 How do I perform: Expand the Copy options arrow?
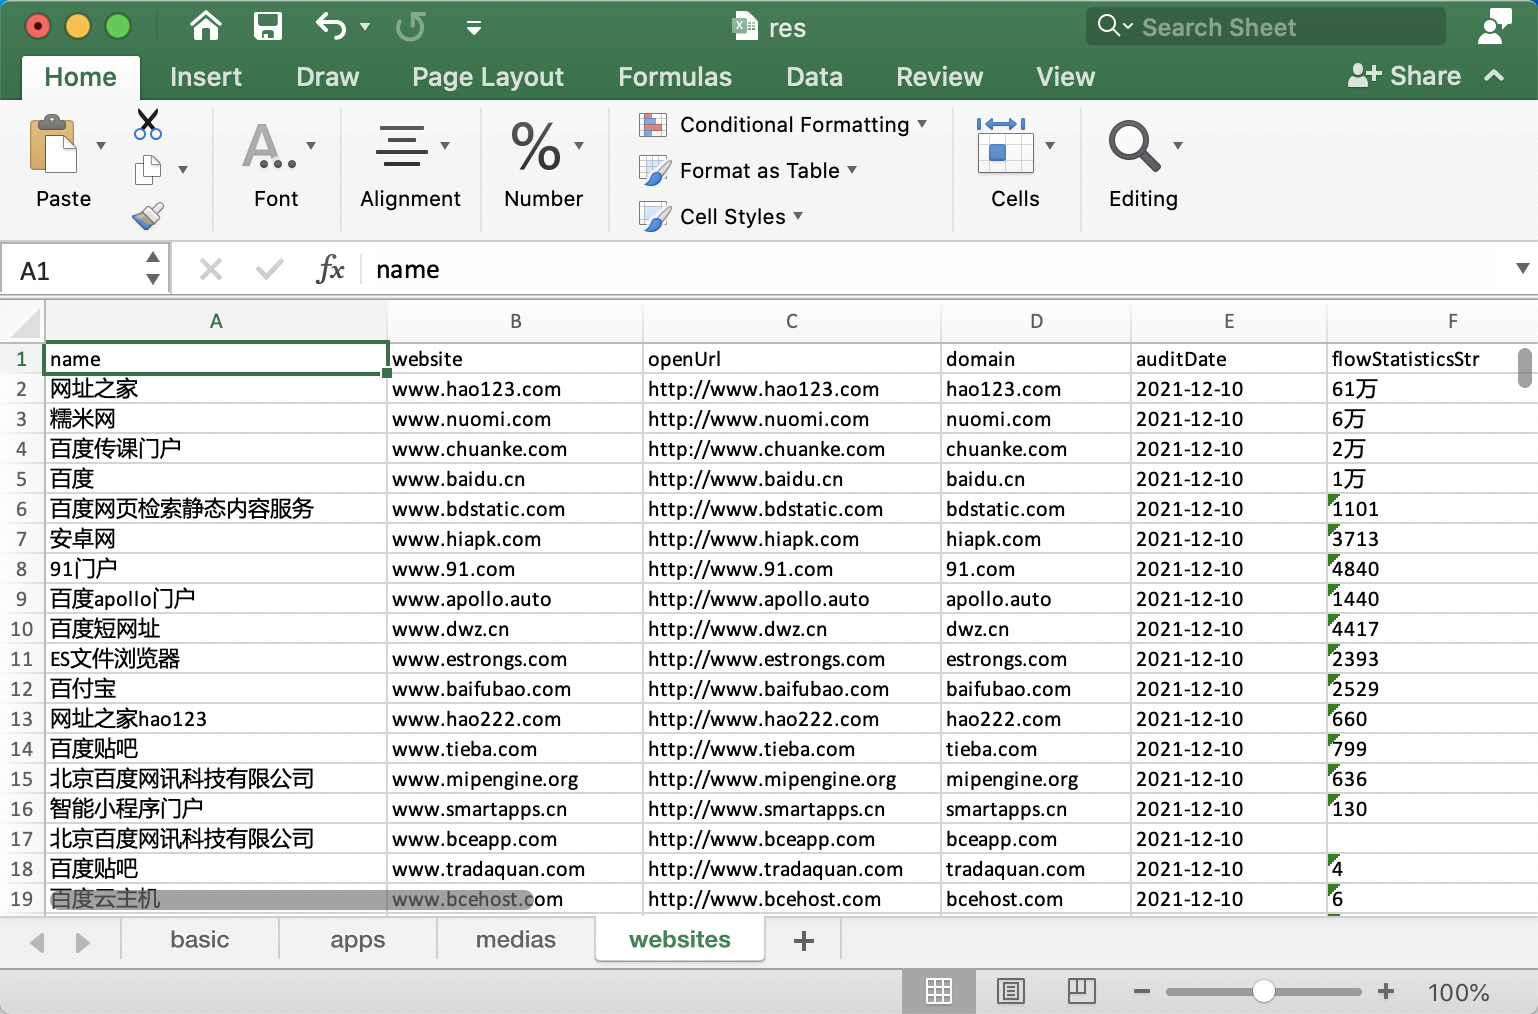[183, 170]
